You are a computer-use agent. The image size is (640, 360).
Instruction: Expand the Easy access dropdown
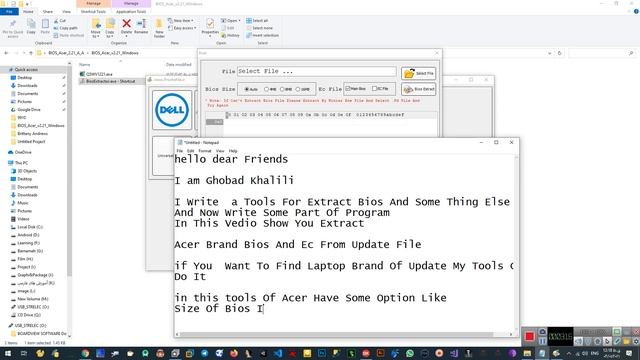pyautogui.click(x=182, y=28)
